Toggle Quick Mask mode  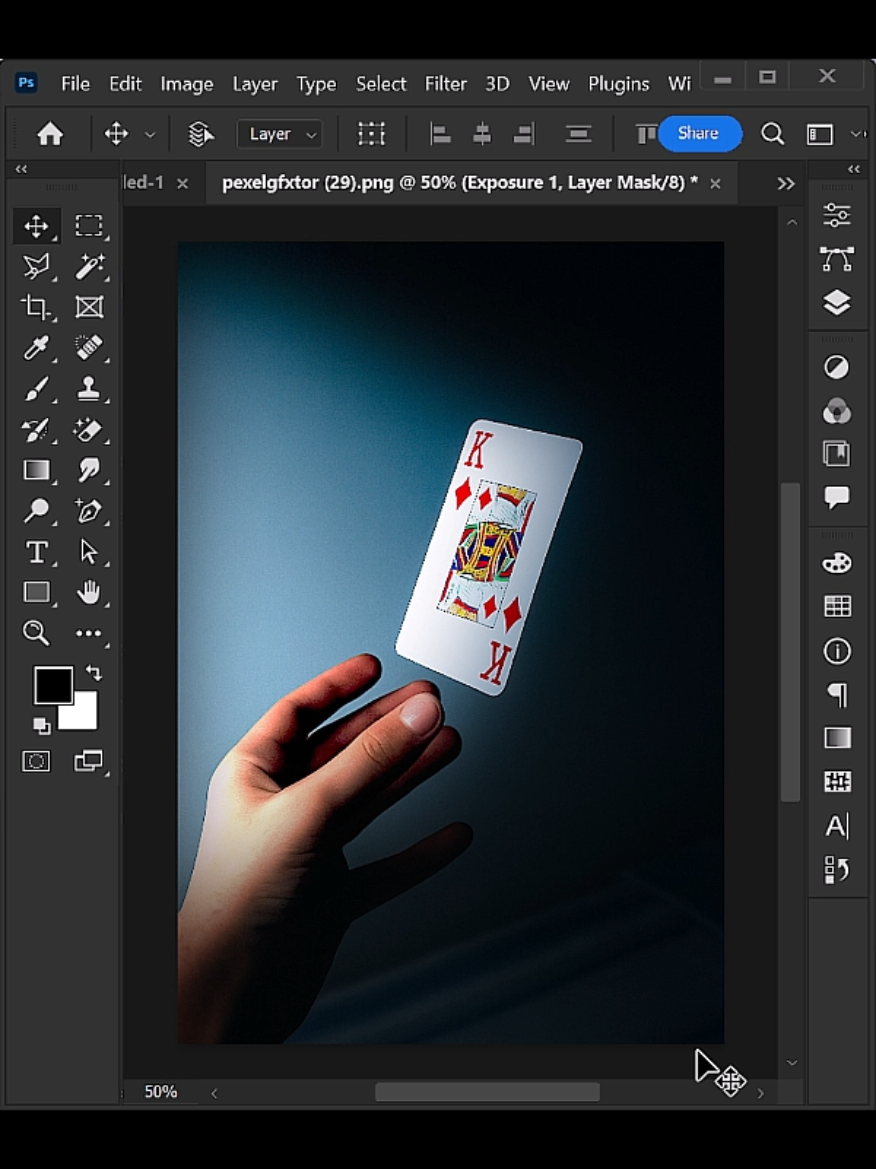coord(36,761)
